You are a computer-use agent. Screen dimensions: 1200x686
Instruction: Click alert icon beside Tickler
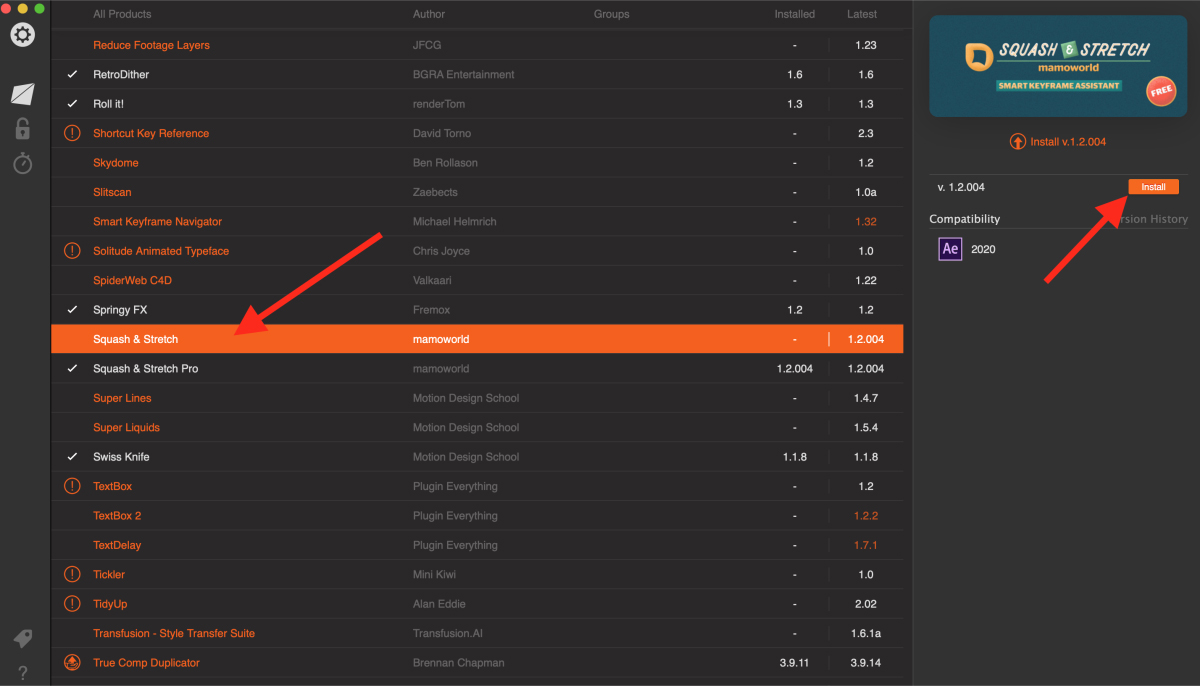(72, 574)
